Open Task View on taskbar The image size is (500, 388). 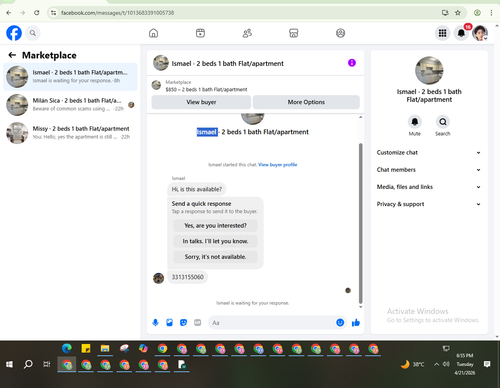pyautogui.click(x=47, y=364)
